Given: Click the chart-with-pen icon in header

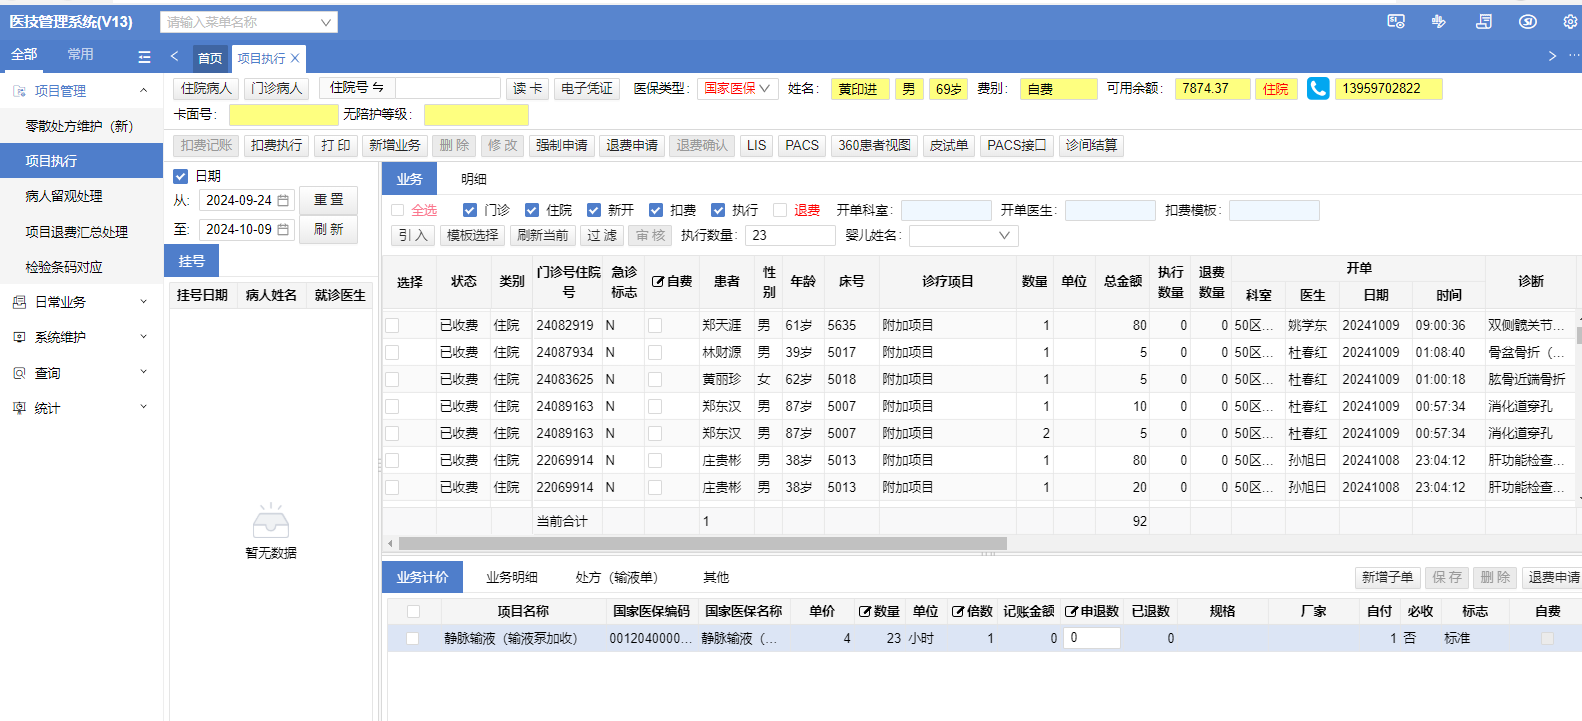Looking at the screenshot, I should (1439, 21).
